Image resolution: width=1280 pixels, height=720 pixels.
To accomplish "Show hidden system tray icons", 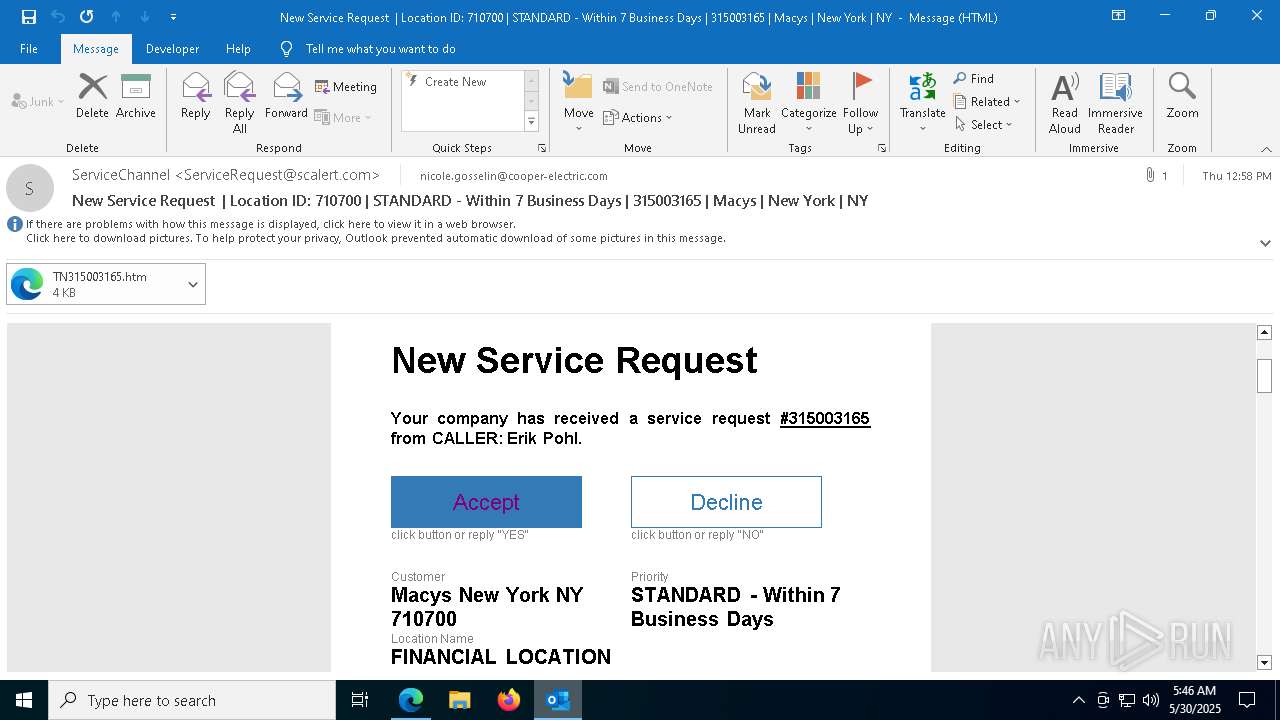I will coord(1078,700).
